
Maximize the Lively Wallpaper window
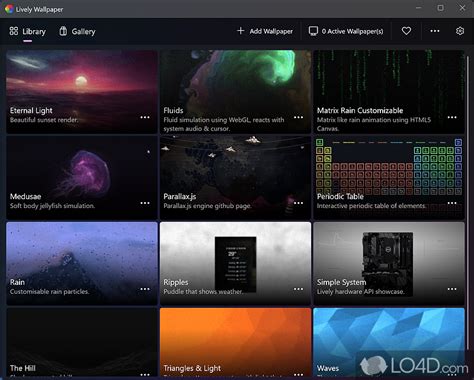pyautogui.click(x=440, y=8)
